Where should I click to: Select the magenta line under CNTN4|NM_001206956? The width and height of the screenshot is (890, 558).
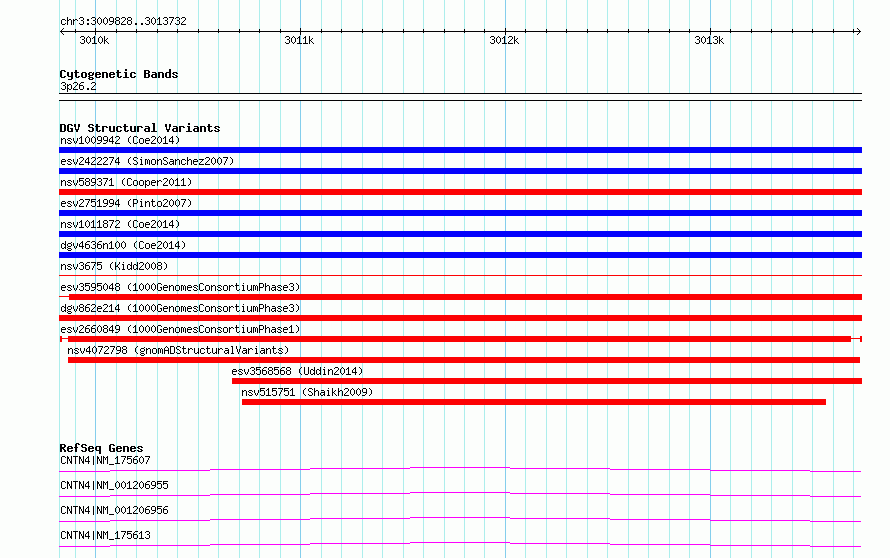click(x=460, y=519)
